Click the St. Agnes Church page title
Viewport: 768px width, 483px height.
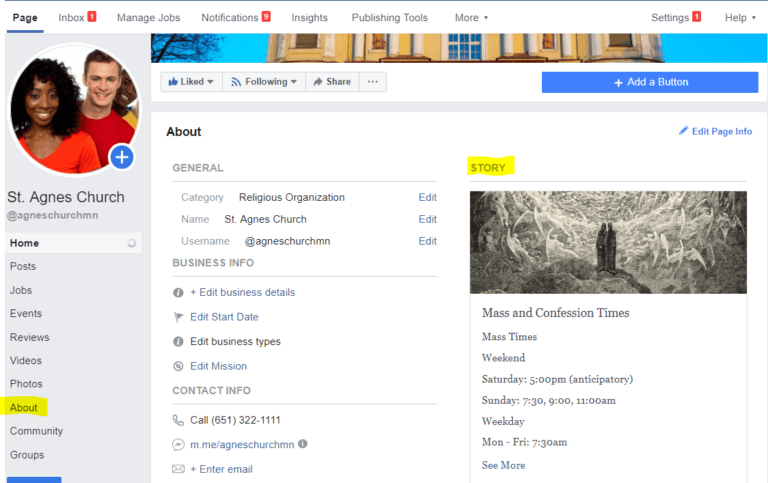pos(66,197)
